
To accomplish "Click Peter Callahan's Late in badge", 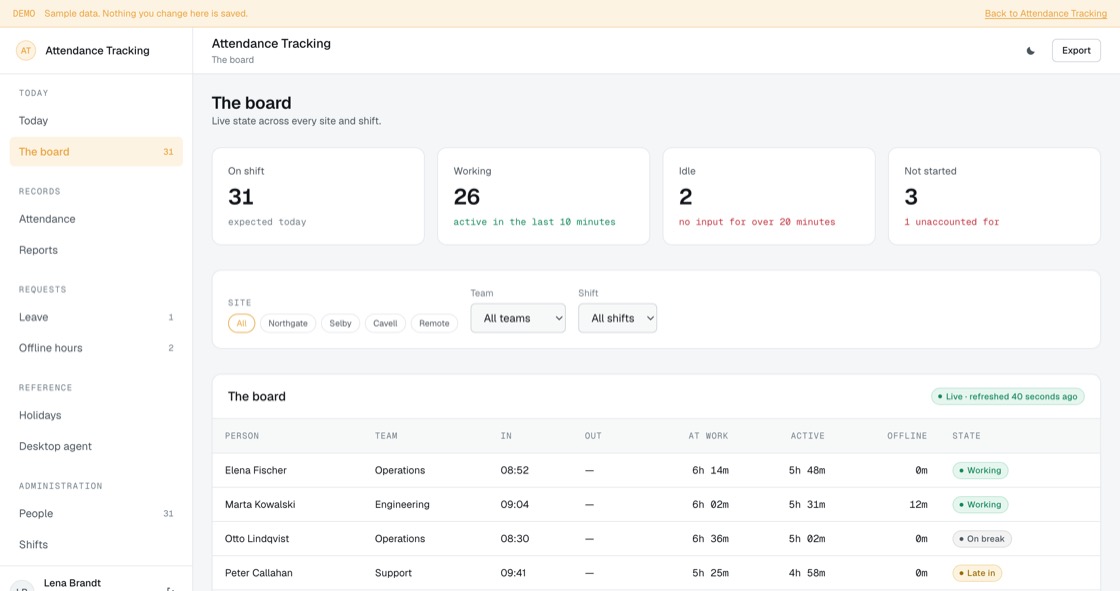I will coord(977,573).
